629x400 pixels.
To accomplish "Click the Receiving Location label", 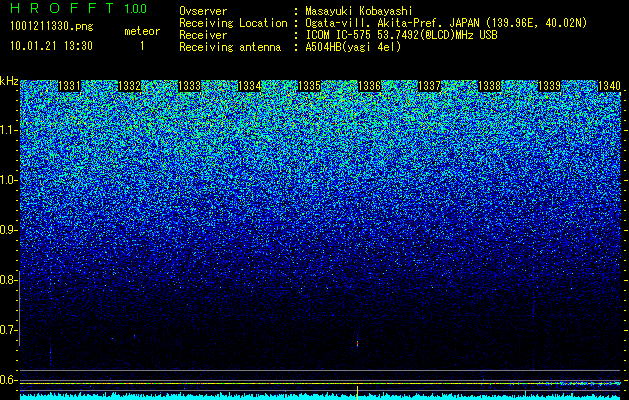I will (233, 23).
